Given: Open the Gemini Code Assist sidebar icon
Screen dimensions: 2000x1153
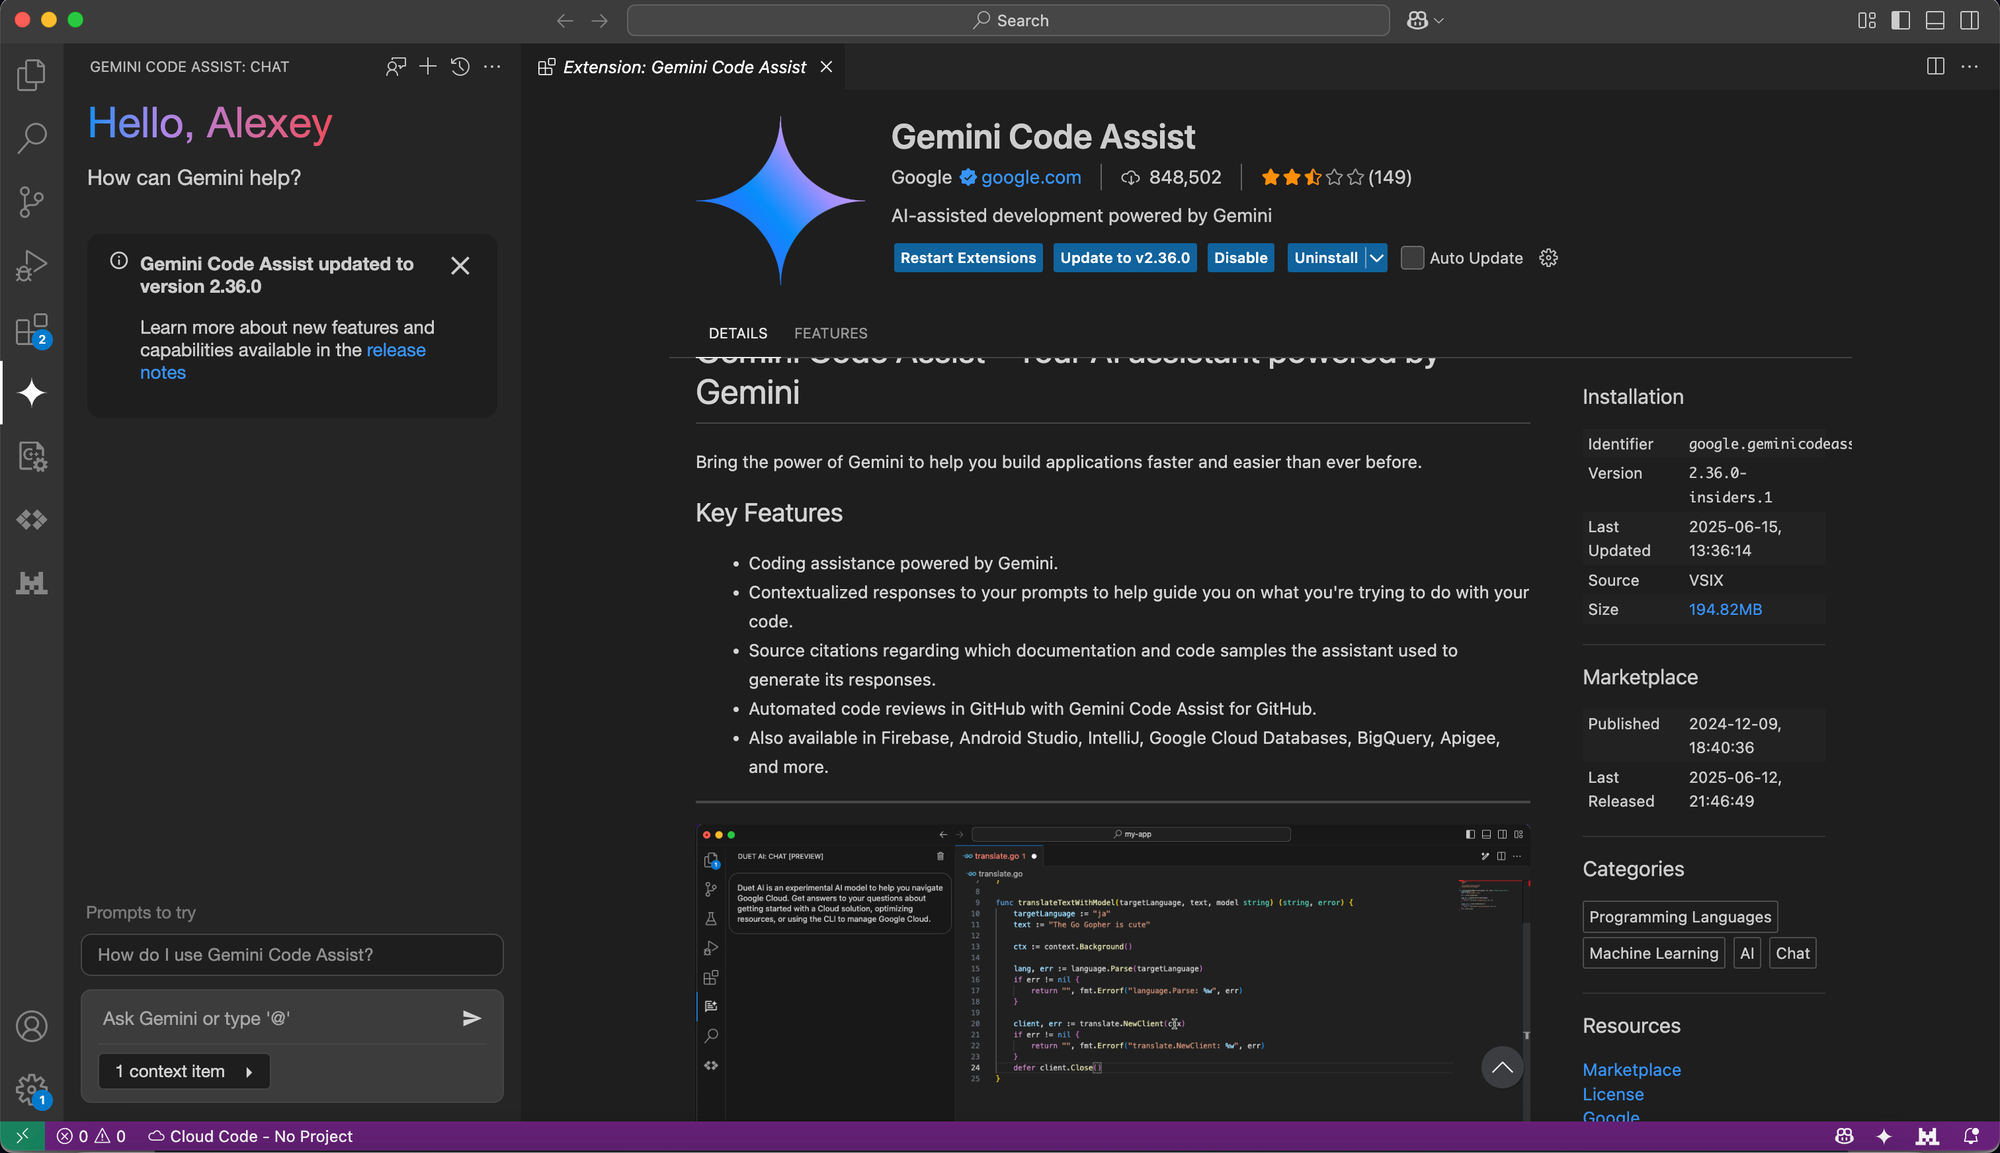Looking at the screenshot, I should [x=31, y=393].
